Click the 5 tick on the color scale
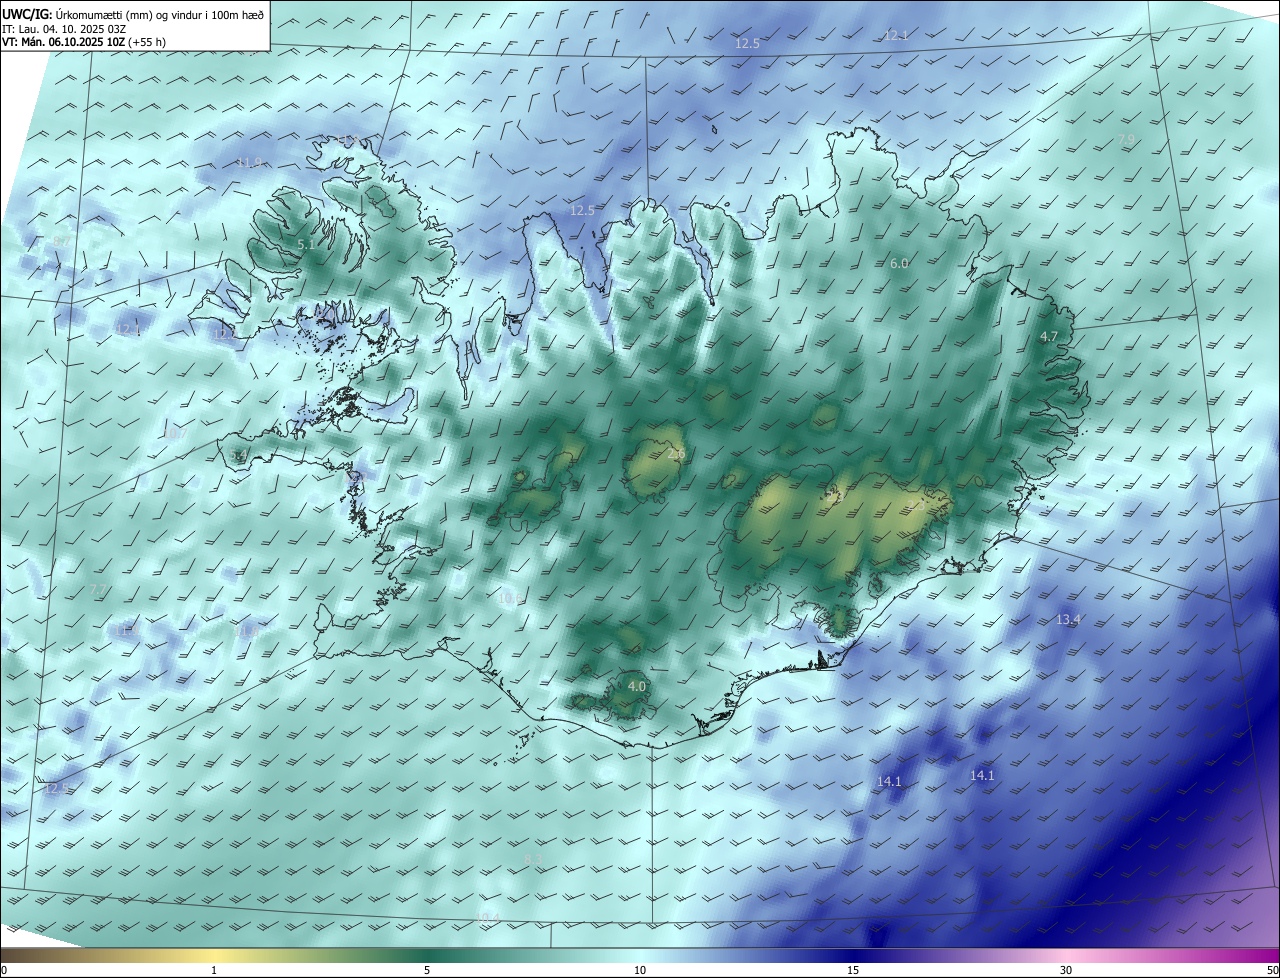The width and height of the screenshot is (1280, 978). point(427,970)
